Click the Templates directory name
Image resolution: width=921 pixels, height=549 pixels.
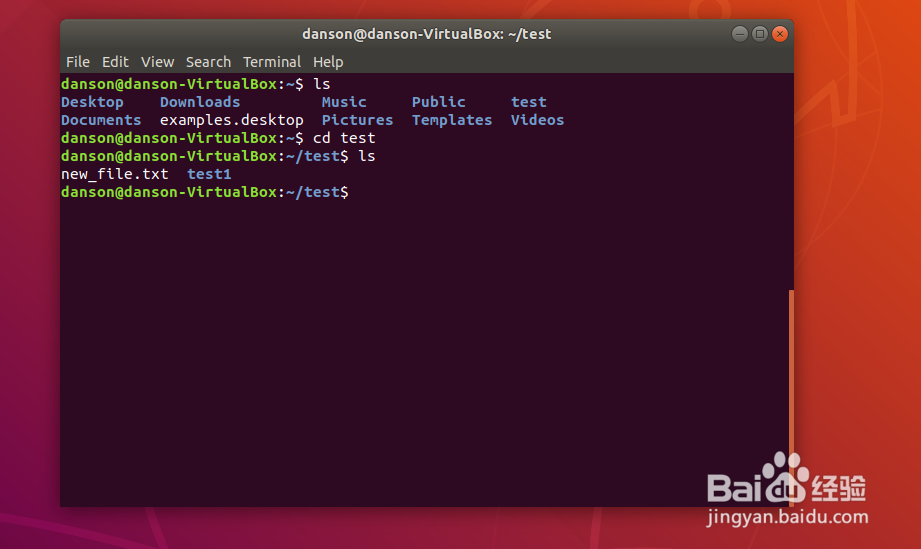click(x=452, y=120)
